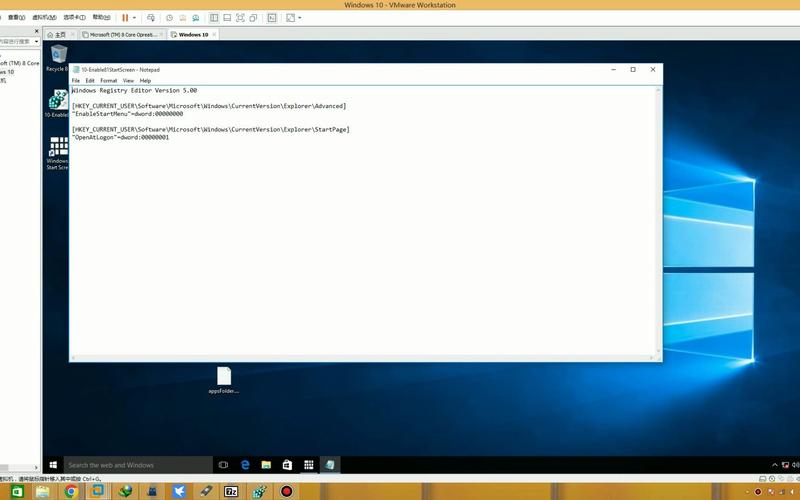Click the grid app icon in guest taskbar
The image size is (800, 500).
(x=309, y=465)
